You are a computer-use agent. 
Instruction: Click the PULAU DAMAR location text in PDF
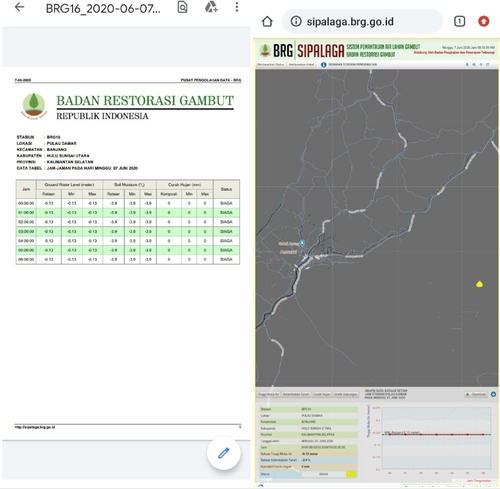pos(62,143)
